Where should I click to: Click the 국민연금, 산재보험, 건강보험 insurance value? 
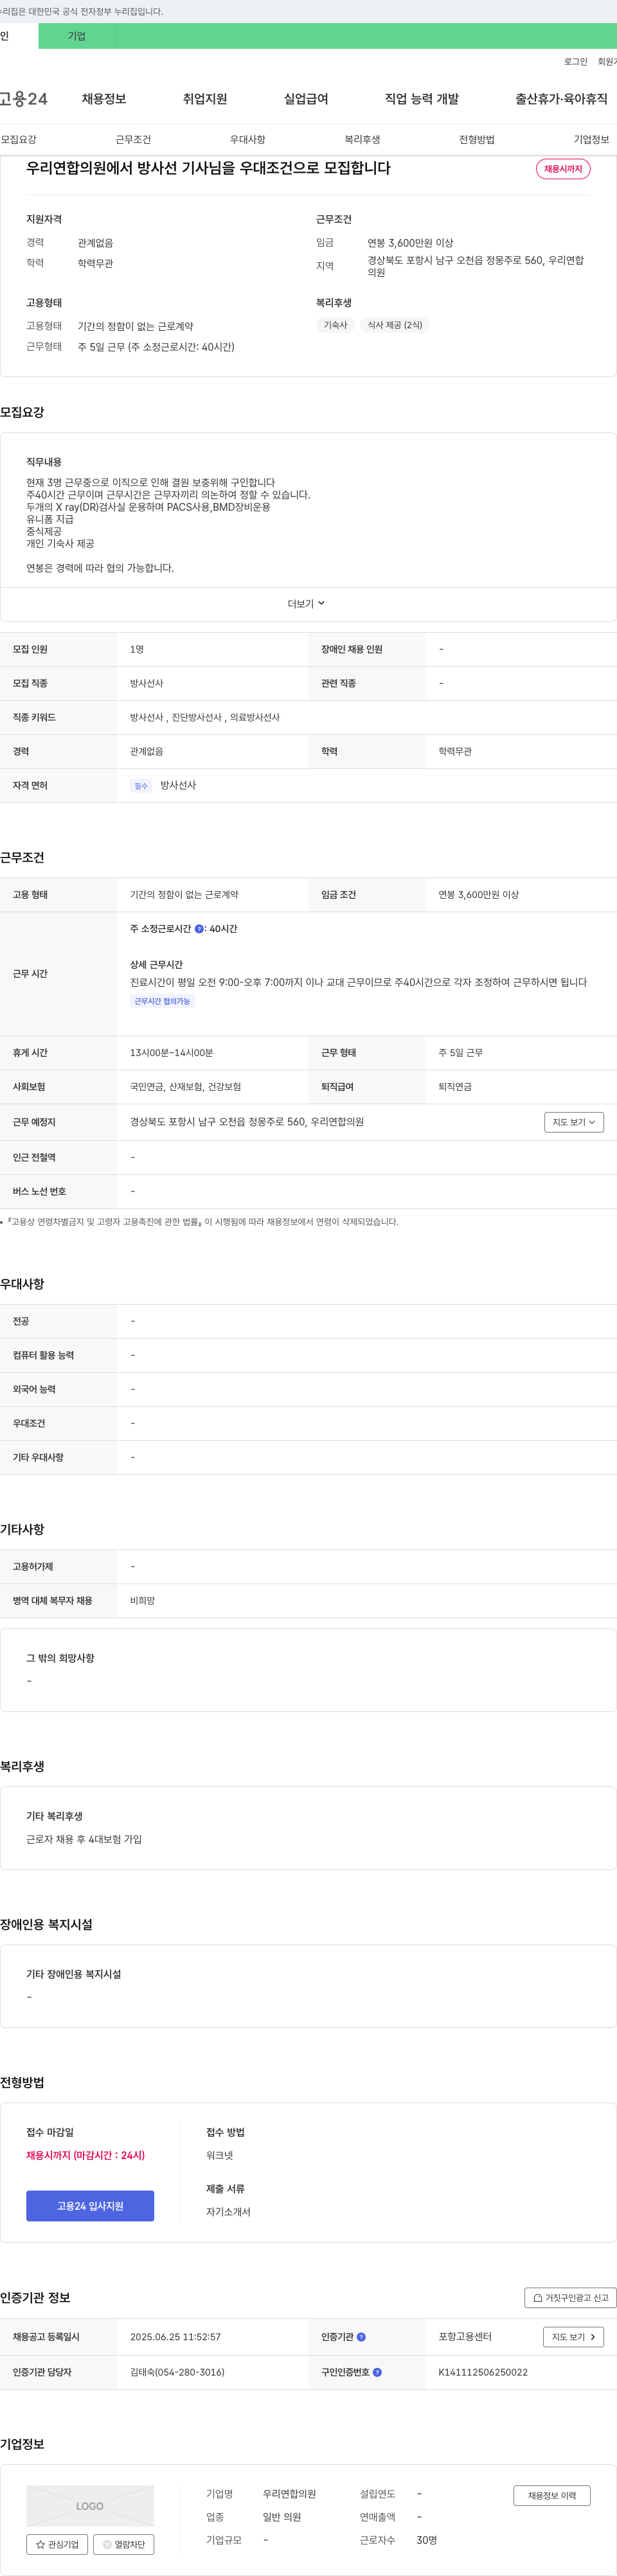tap(185, 1087)
